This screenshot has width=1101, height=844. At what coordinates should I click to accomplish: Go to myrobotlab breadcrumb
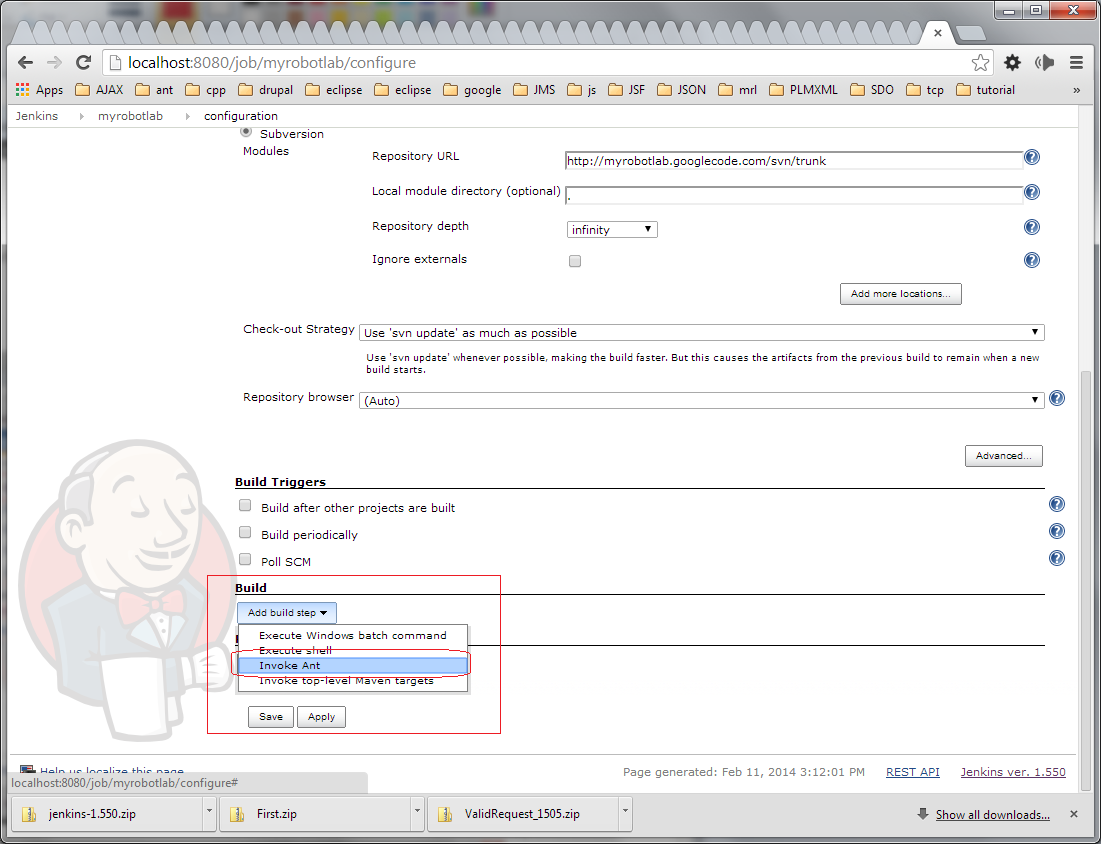(x=130, y=116)
